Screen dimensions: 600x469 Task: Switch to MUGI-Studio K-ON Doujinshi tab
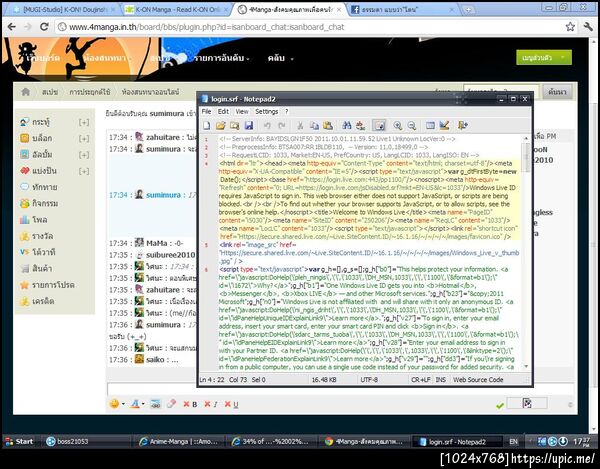pyautogui.click(x=63, y=9)
